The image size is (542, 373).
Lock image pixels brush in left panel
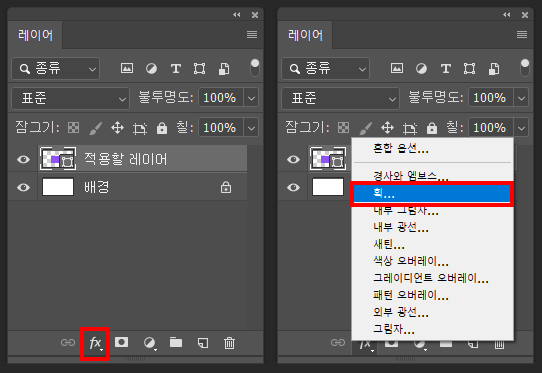(96, 128)
